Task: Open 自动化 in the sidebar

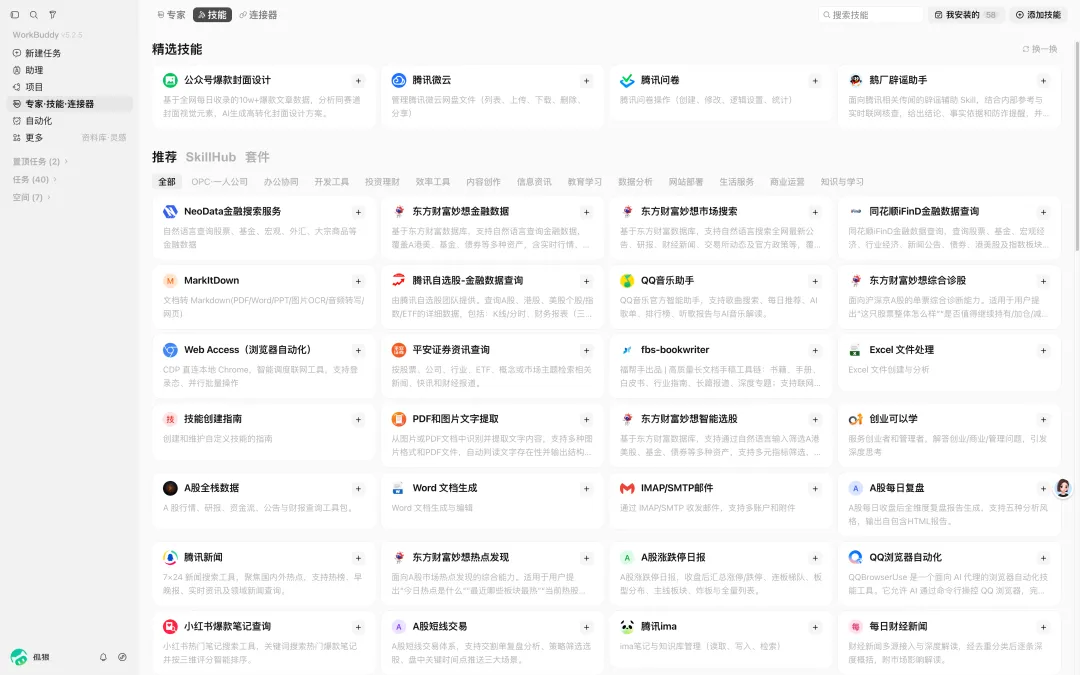Action: point(70,121)
